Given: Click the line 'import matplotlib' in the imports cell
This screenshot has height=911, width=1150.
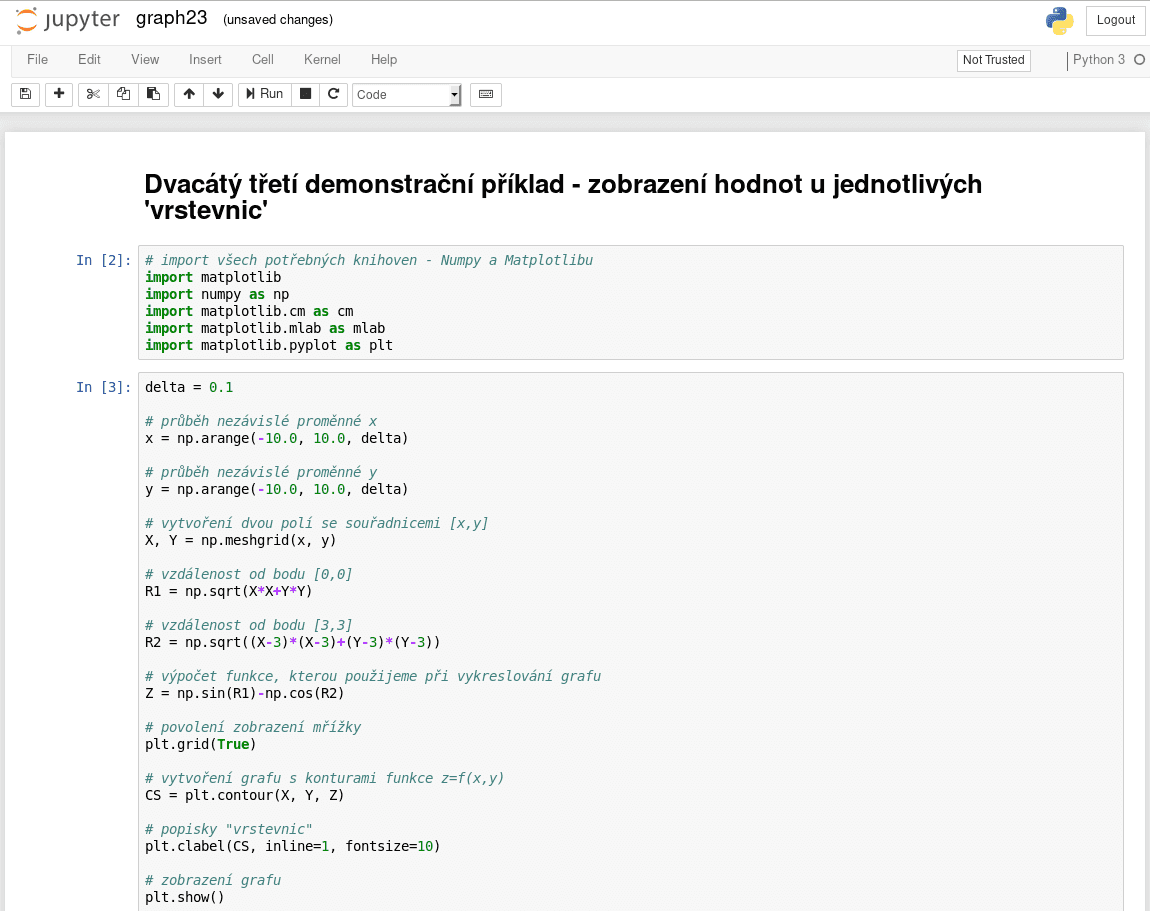Looking at the screenshot, I should coord(213,277).
